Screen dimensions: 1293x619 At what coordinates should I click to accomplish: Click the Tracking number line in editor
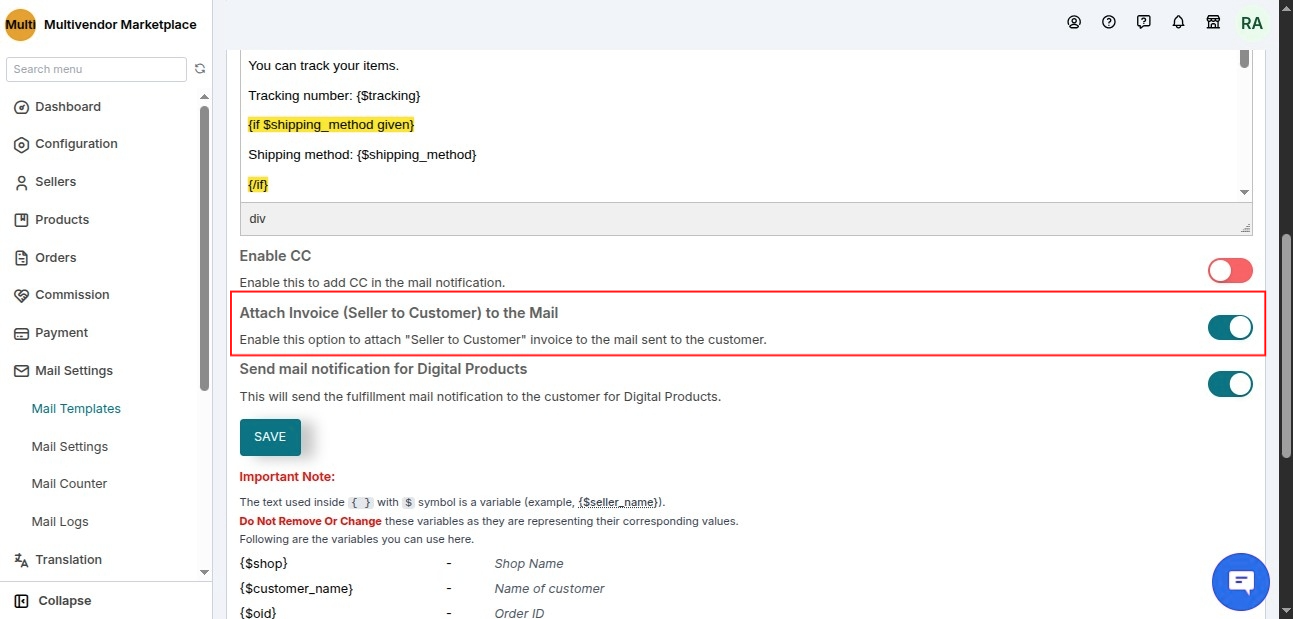click(x=334, y=96)
